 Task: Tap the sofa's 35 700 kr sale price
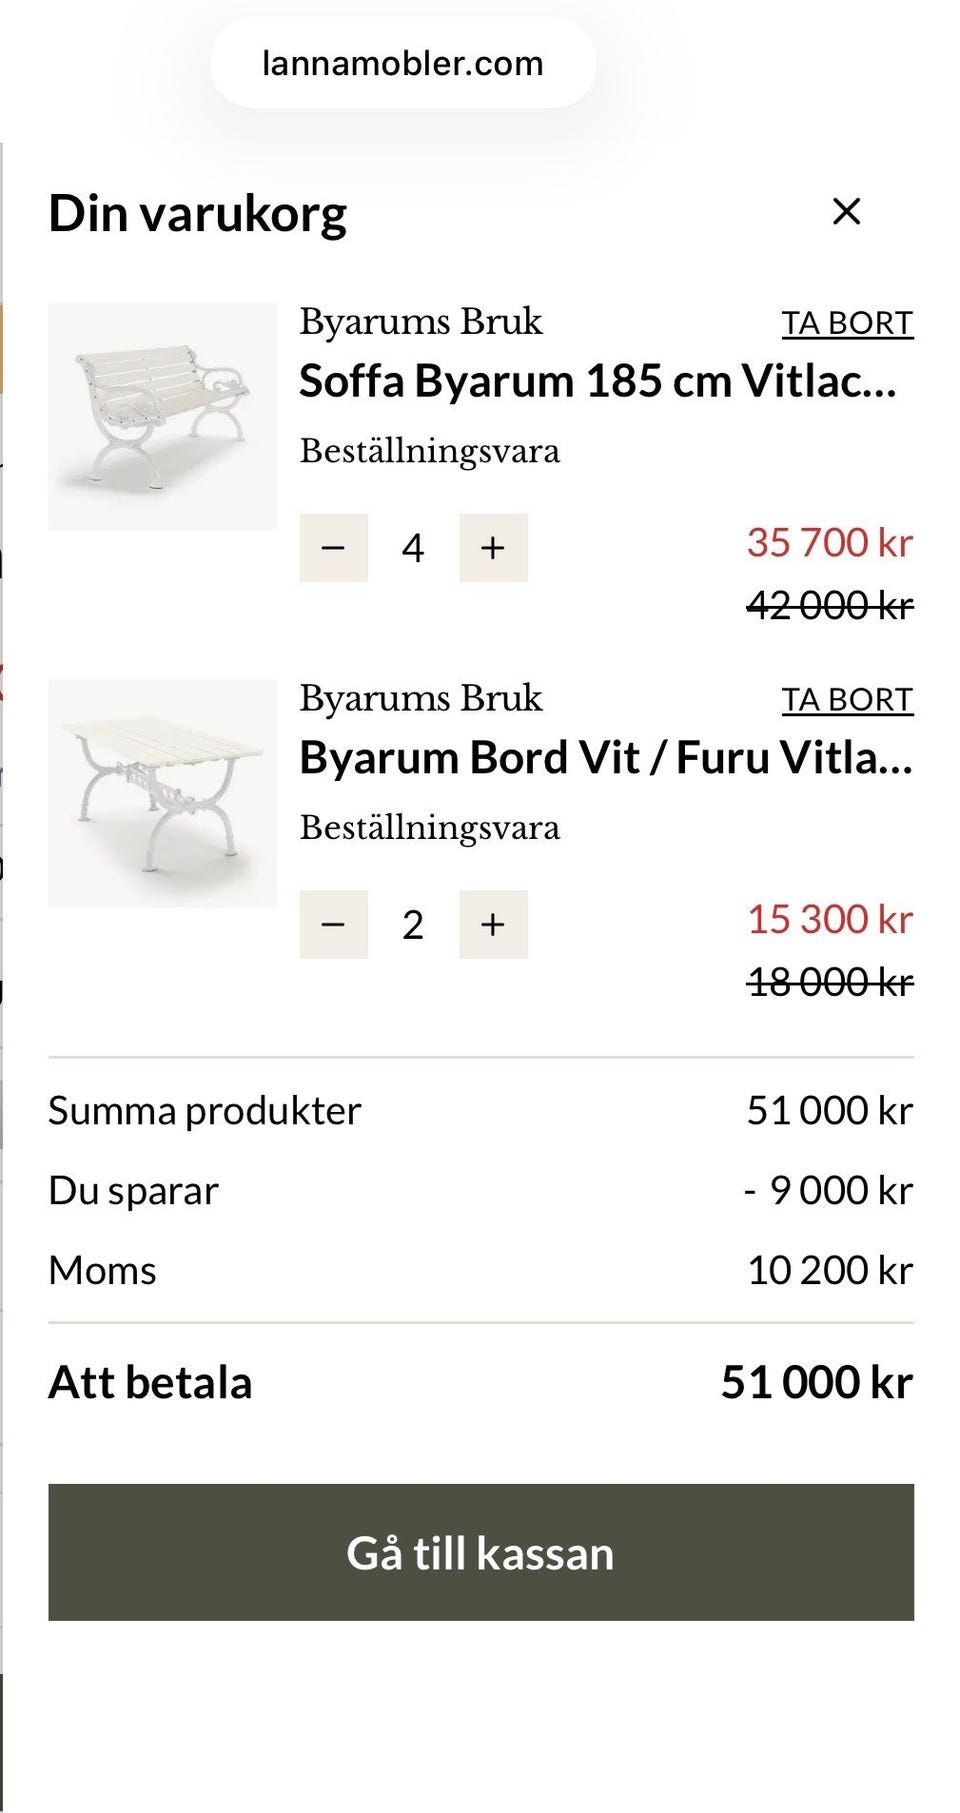click(x=829, y=543)
